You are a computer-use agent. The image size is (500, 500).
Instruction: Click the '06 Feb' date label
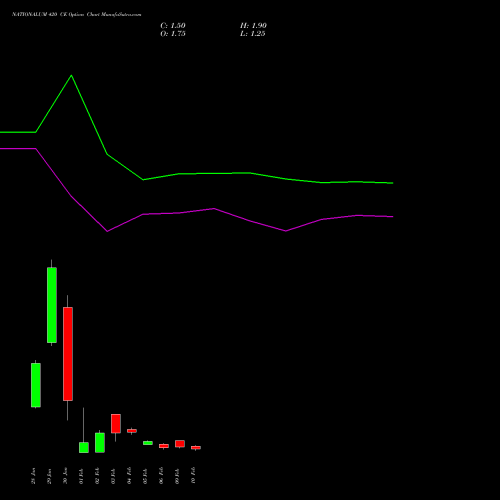[161, 476]
